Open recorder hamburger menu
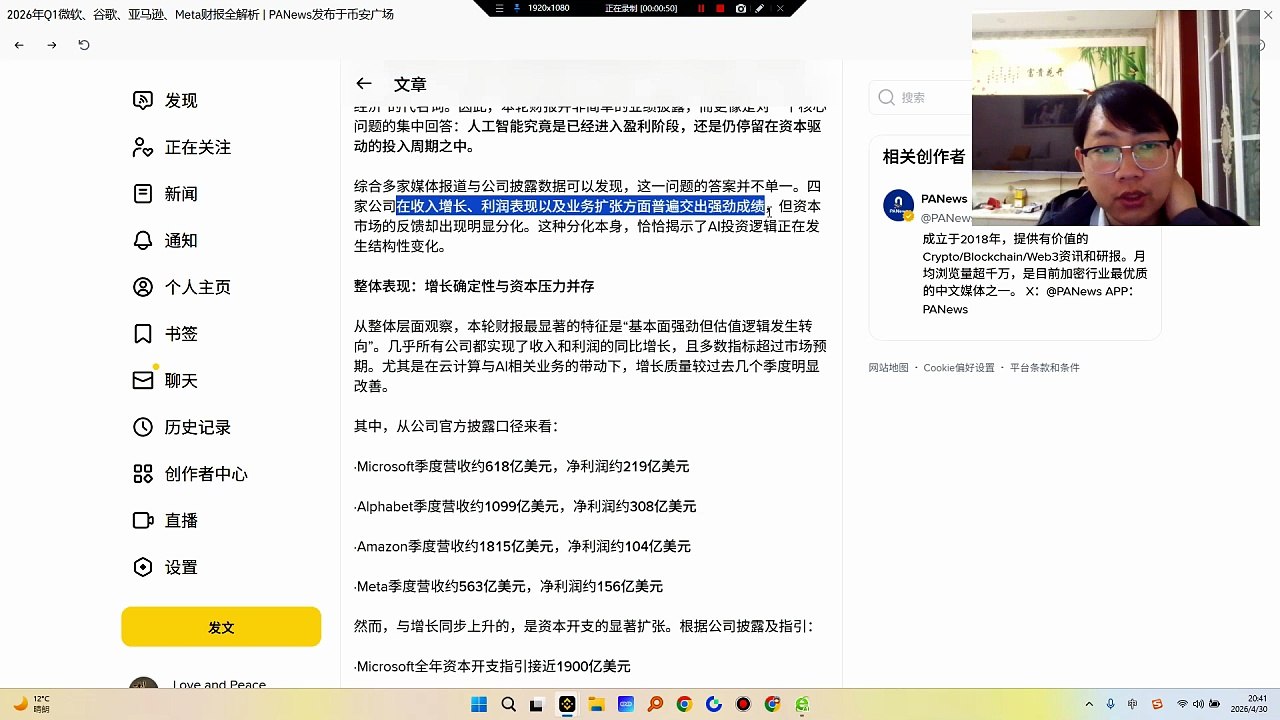The height and width of the screenshot is (720, 1280). (500, 8)
